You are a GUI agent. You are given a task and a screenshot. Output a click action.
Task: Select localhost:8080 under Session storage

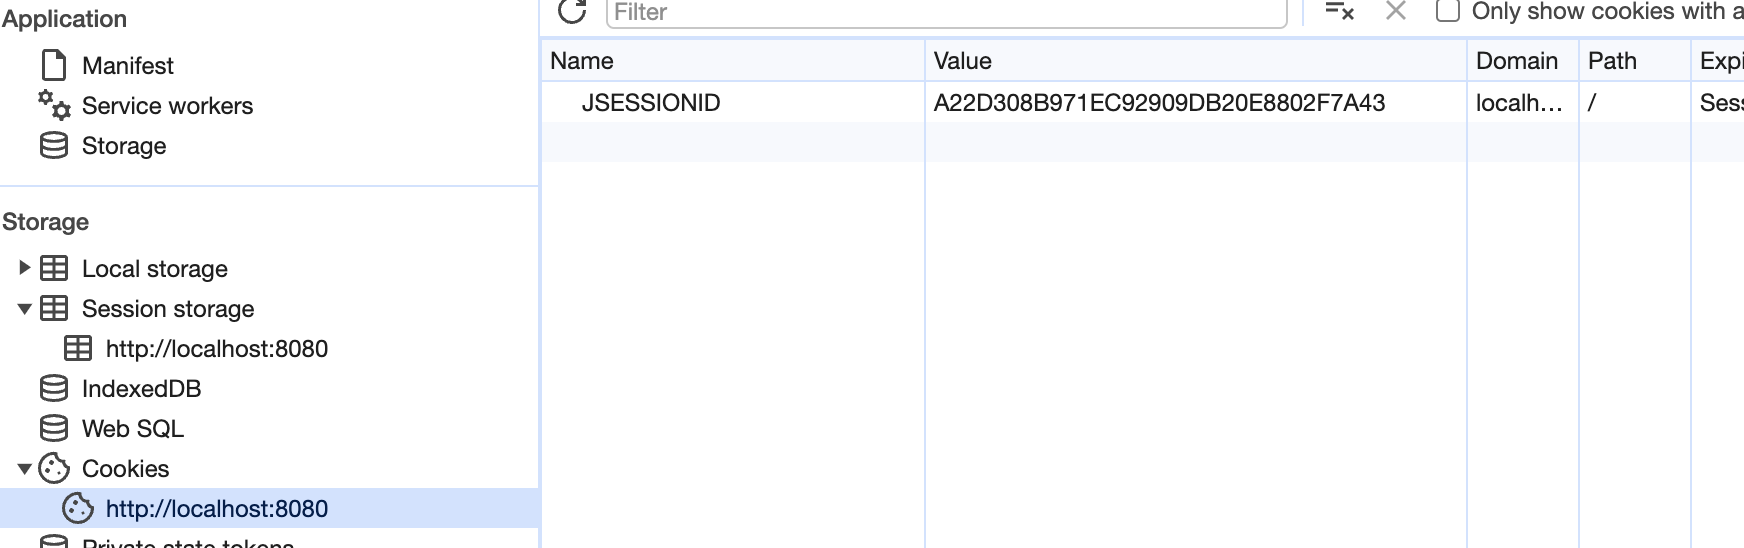pos(216,349)
